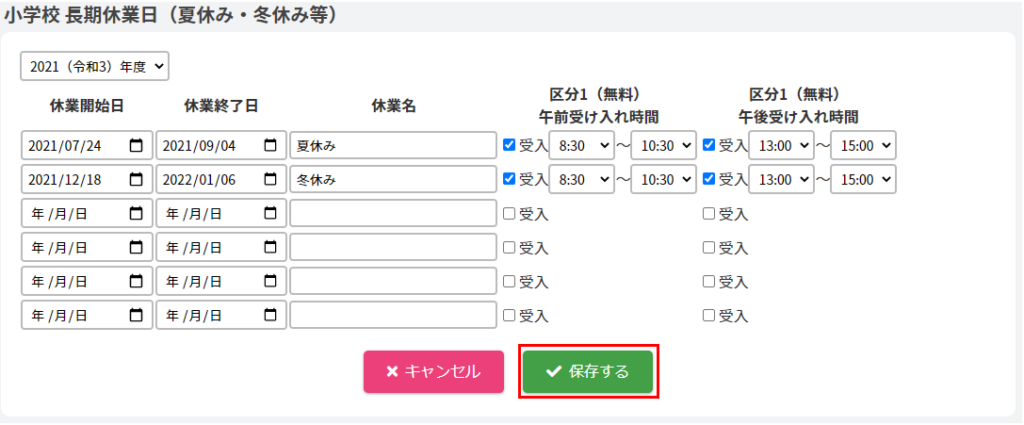Expand 夏休み afternoon start time 13:00 dropdown

781,146
